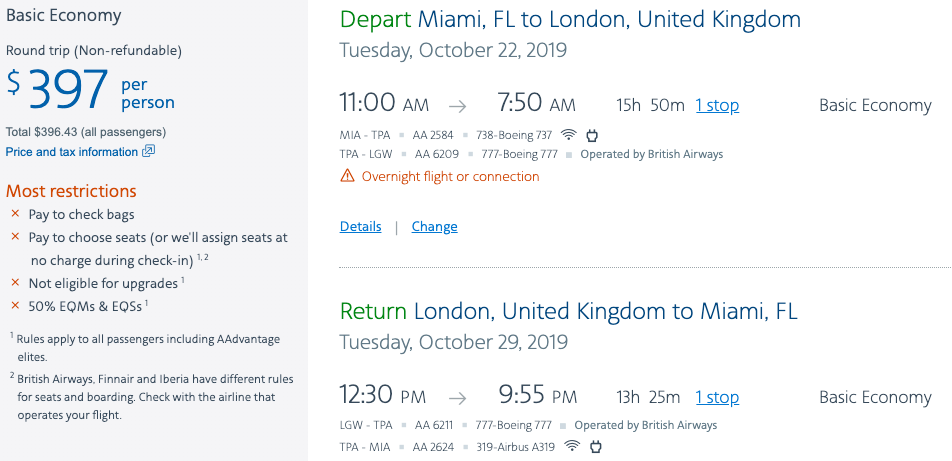Open the 1 stop link for the departing flight

click(717, 105)
